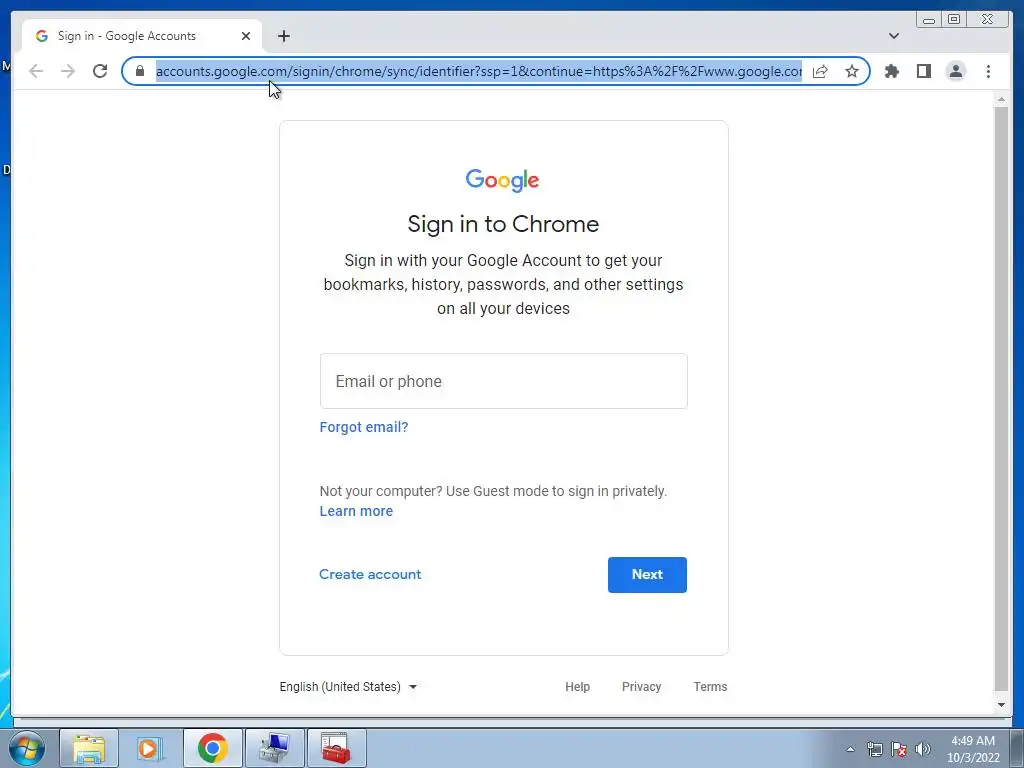The width and height of the screenshot is (1024, 768).
Task: Open the volume speaker tray icon
Action: pos(923,749)
